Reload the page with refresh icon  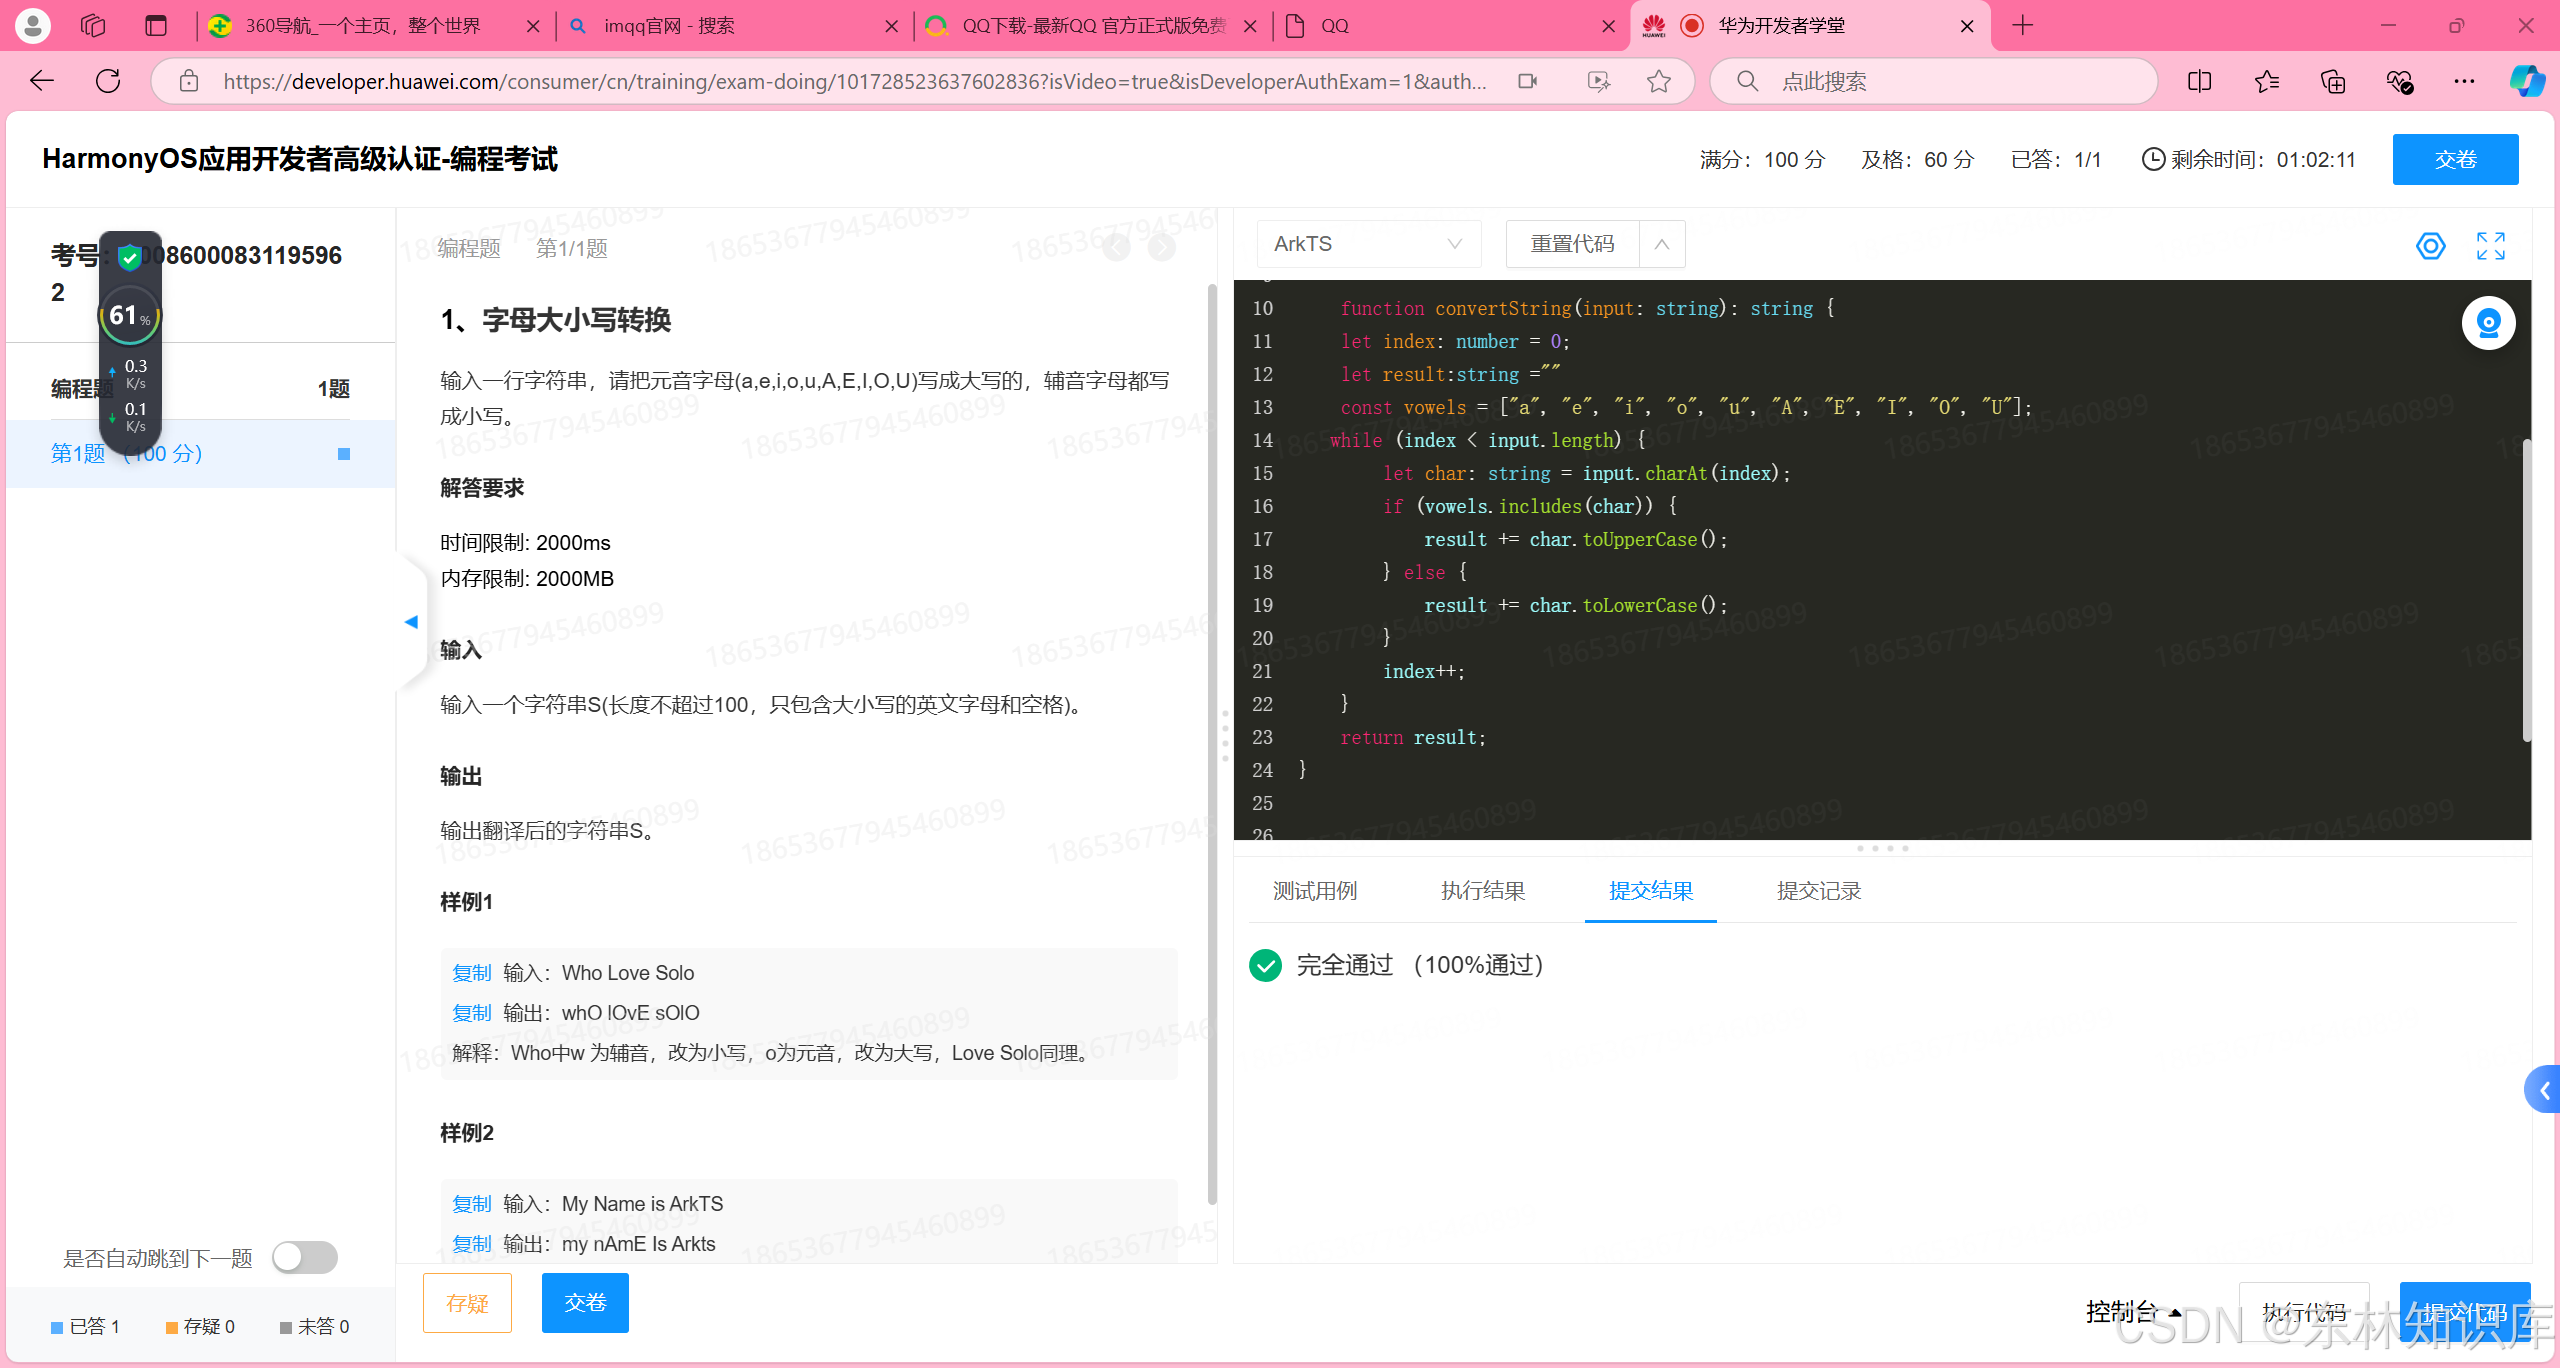[108, 81]
